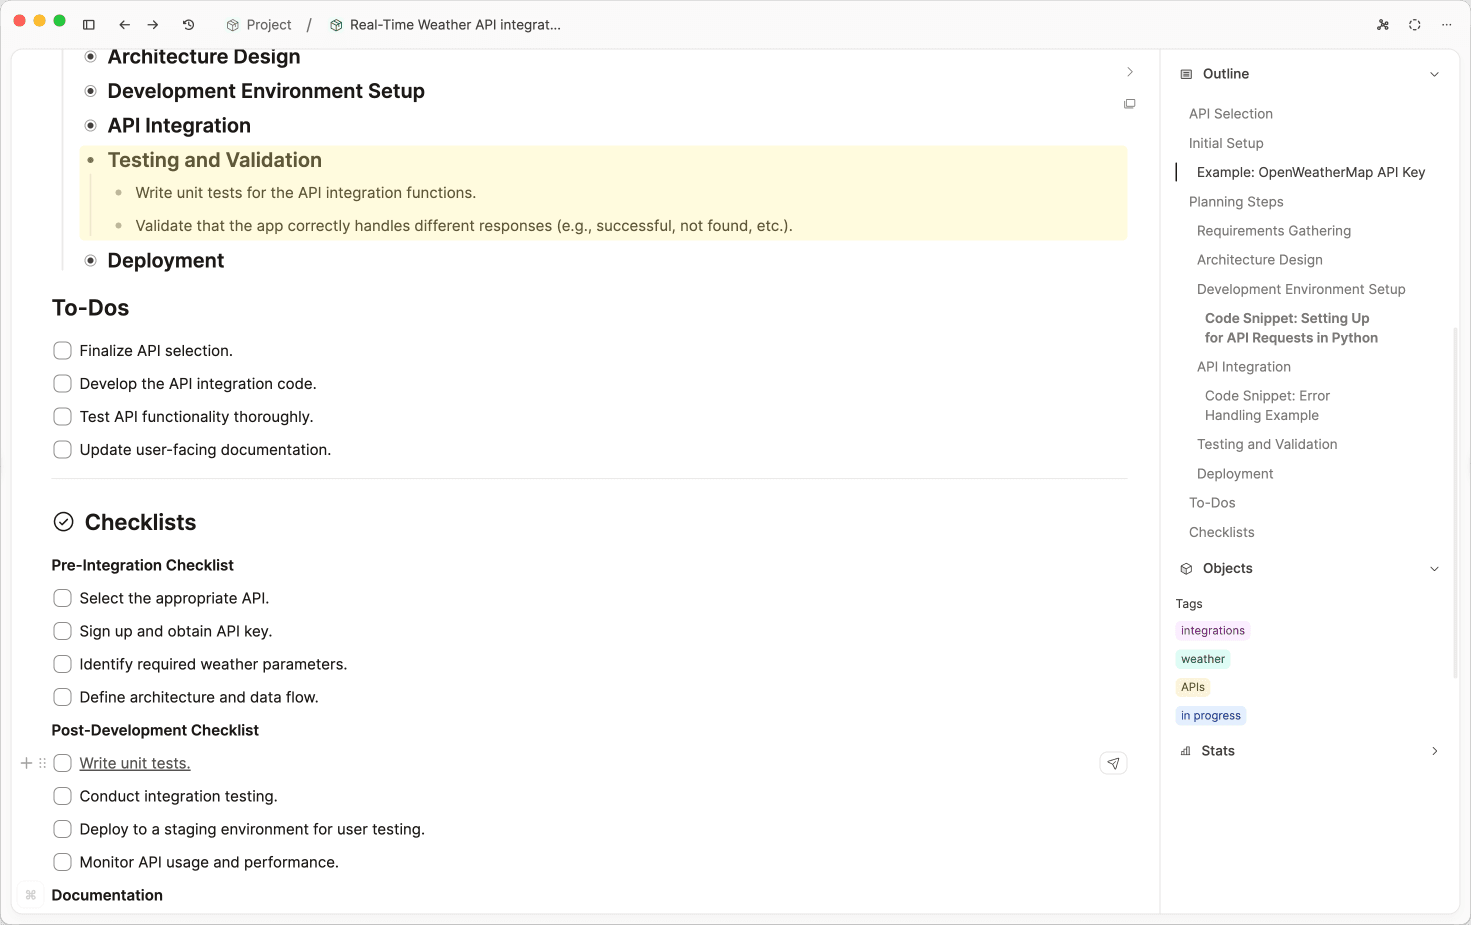Check the 'Finalize API selection' to-do
The height and width of the screenshot is (925, 1471).
(62, 350)
